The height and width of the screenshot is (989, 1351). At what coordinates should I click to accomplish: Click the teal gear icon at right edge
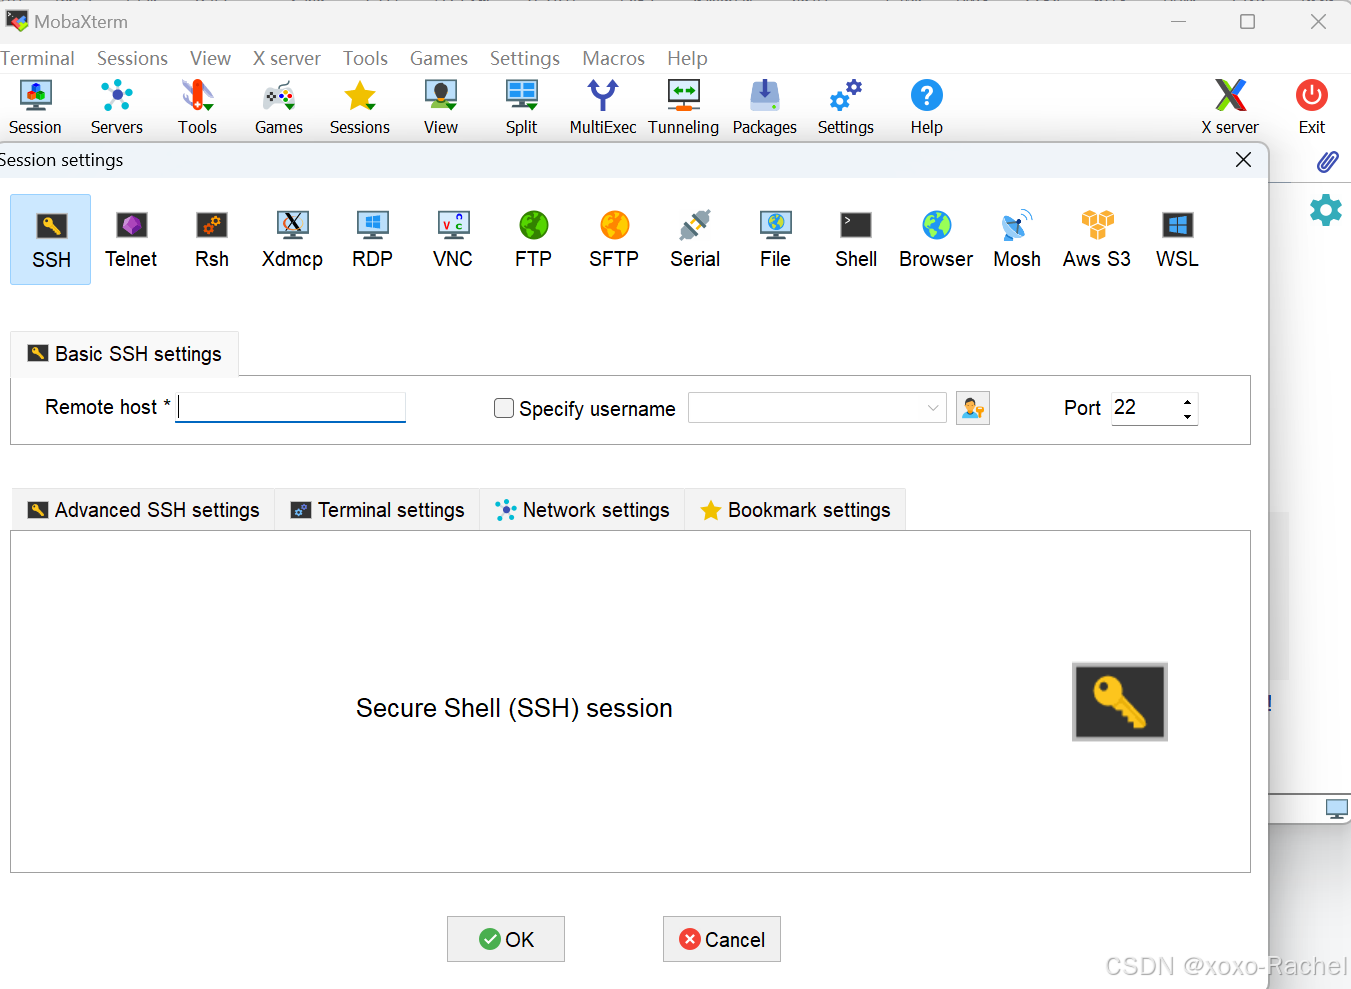(1326, 210)
